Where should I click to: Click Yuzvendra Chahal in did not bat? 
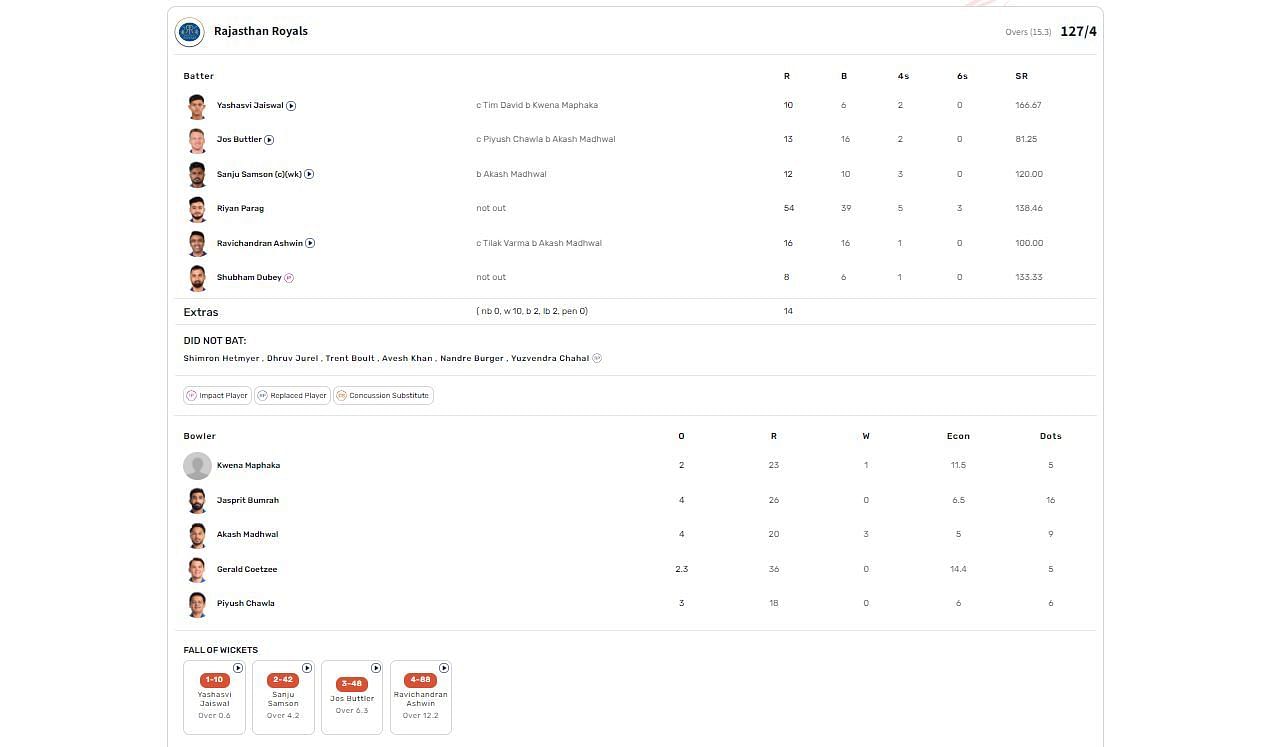point(550,358)
